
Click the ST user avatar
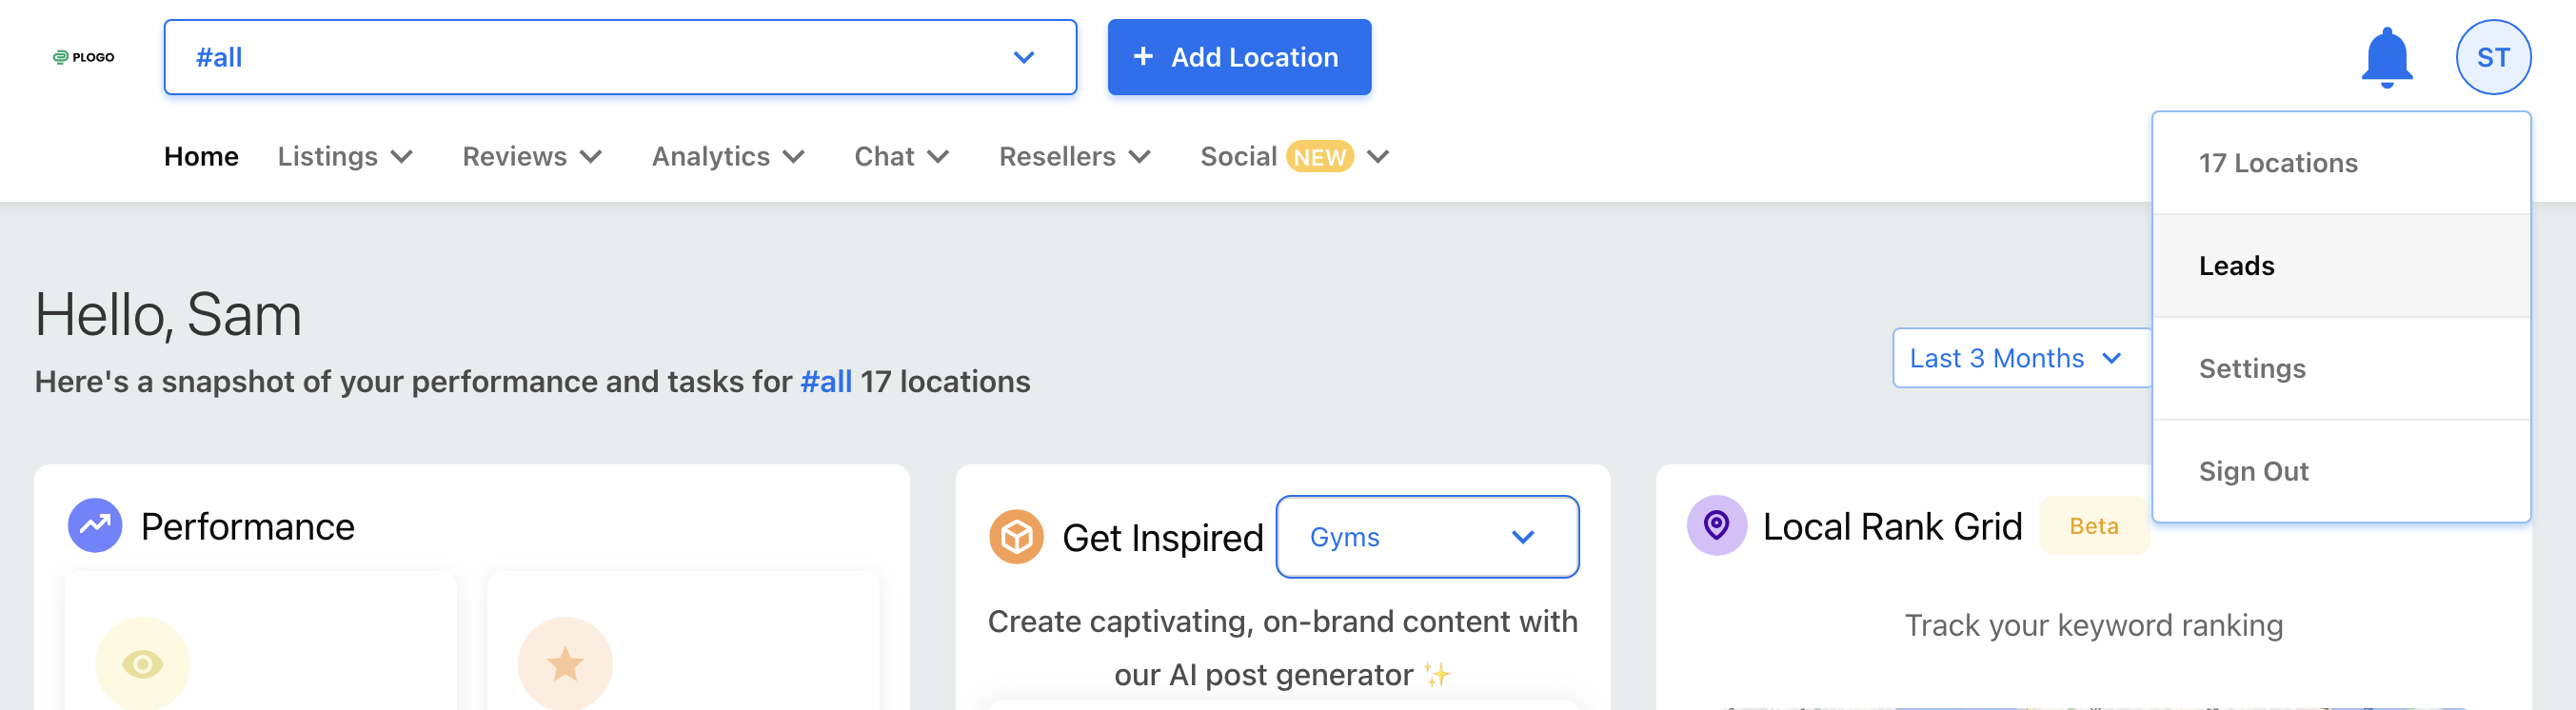coord(2492,57)
